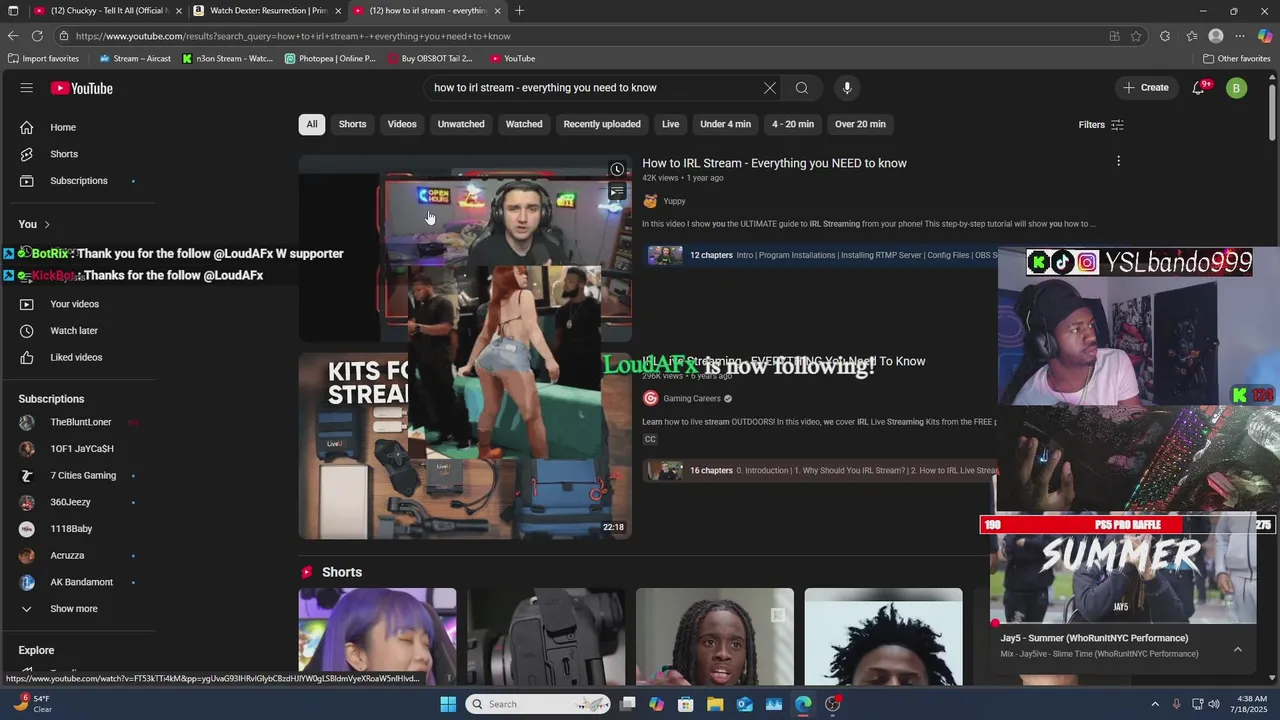The width and height of the screenshot is (1280, 720).
Task: Open the YouTube hamburger guide menu
Action: point(26,88)
